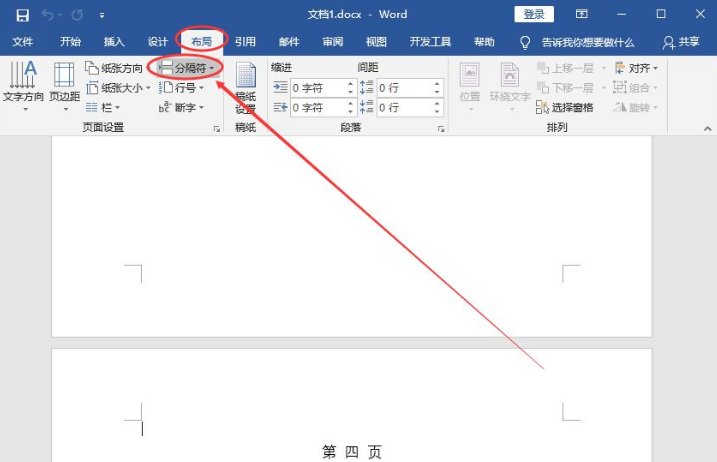Image resolution: width=717 pixels, height=462 pixels.
Task: Click the left indent icon
Action: (x=280, y=87)
